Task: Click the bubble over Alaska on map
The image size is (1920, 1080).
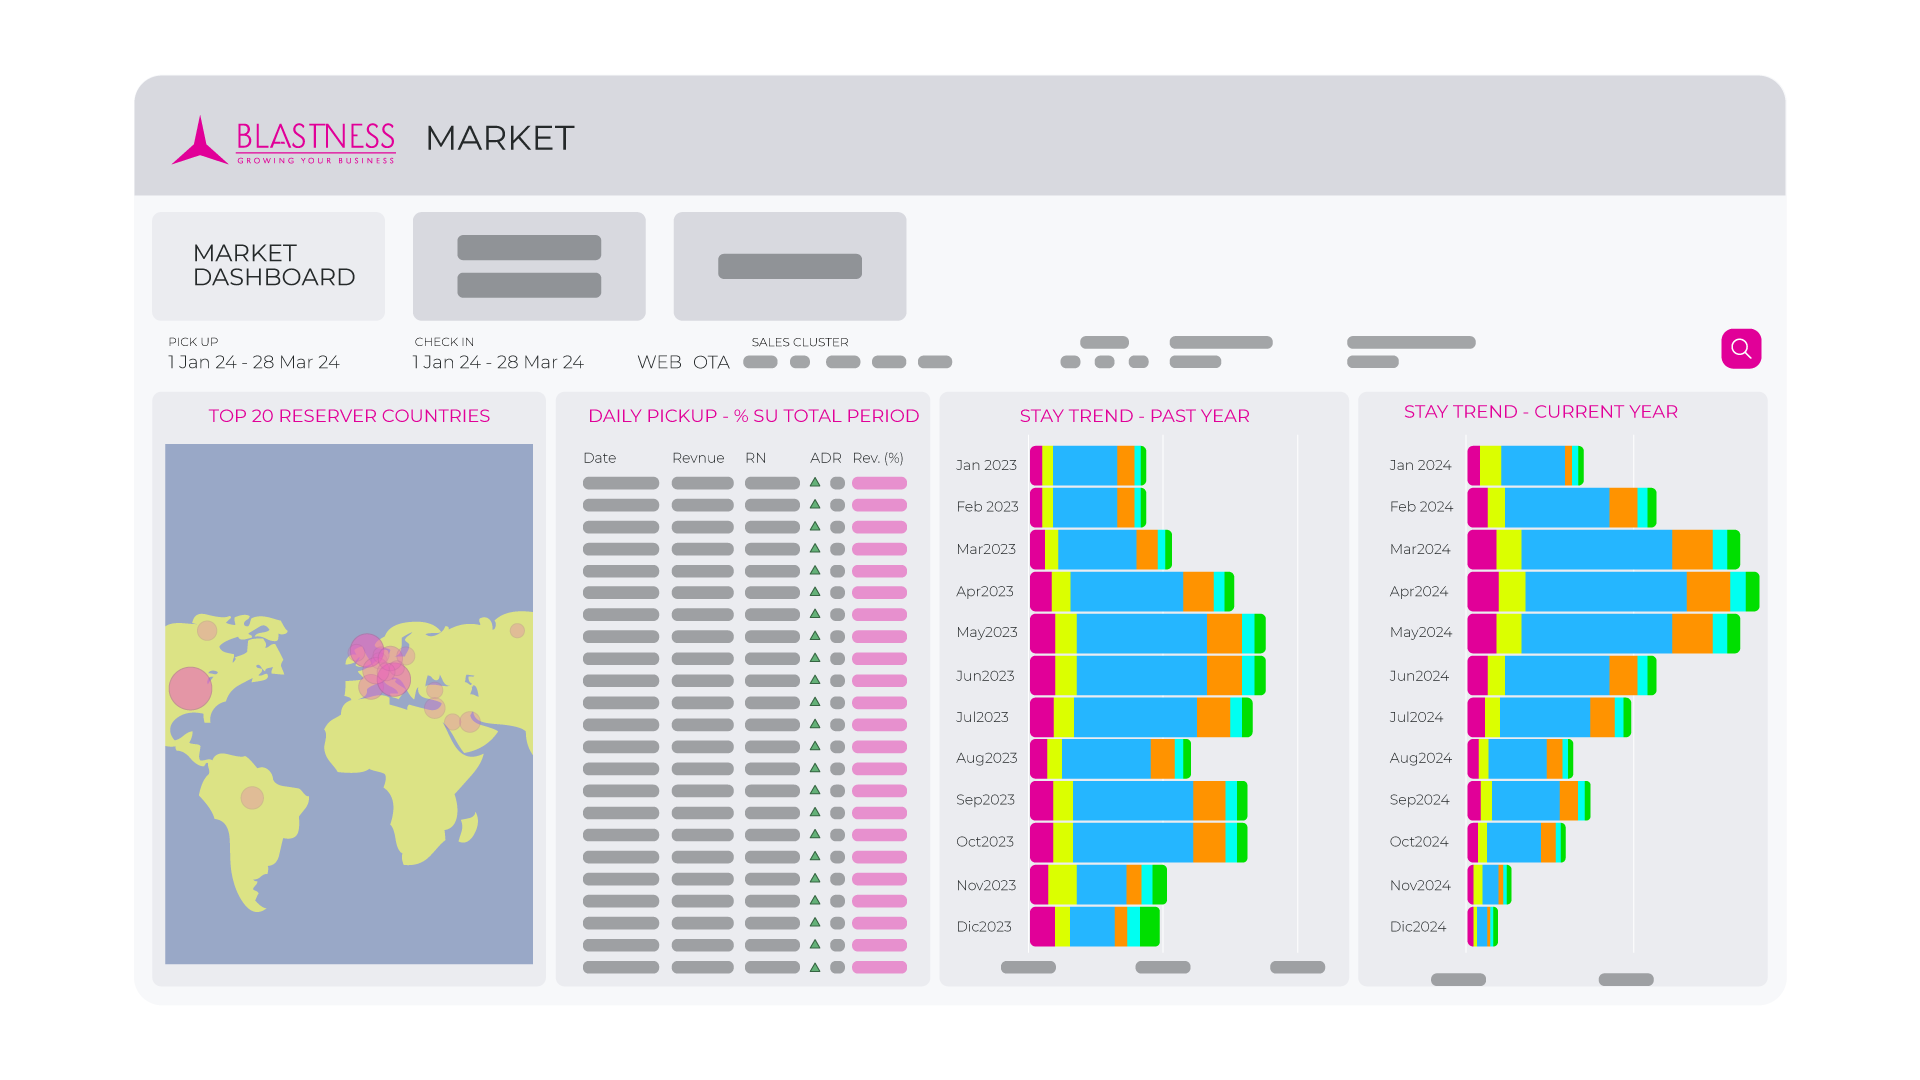Action: [x=207, y=630]
